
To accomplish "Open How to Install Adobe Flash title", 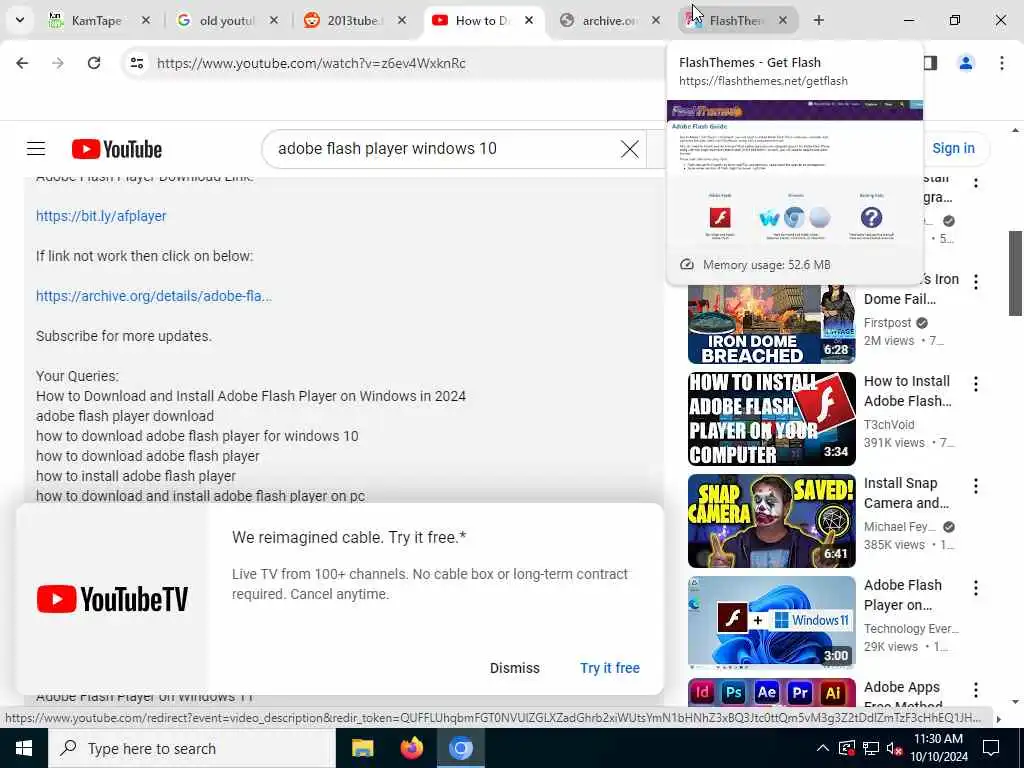I will point(908,391).
